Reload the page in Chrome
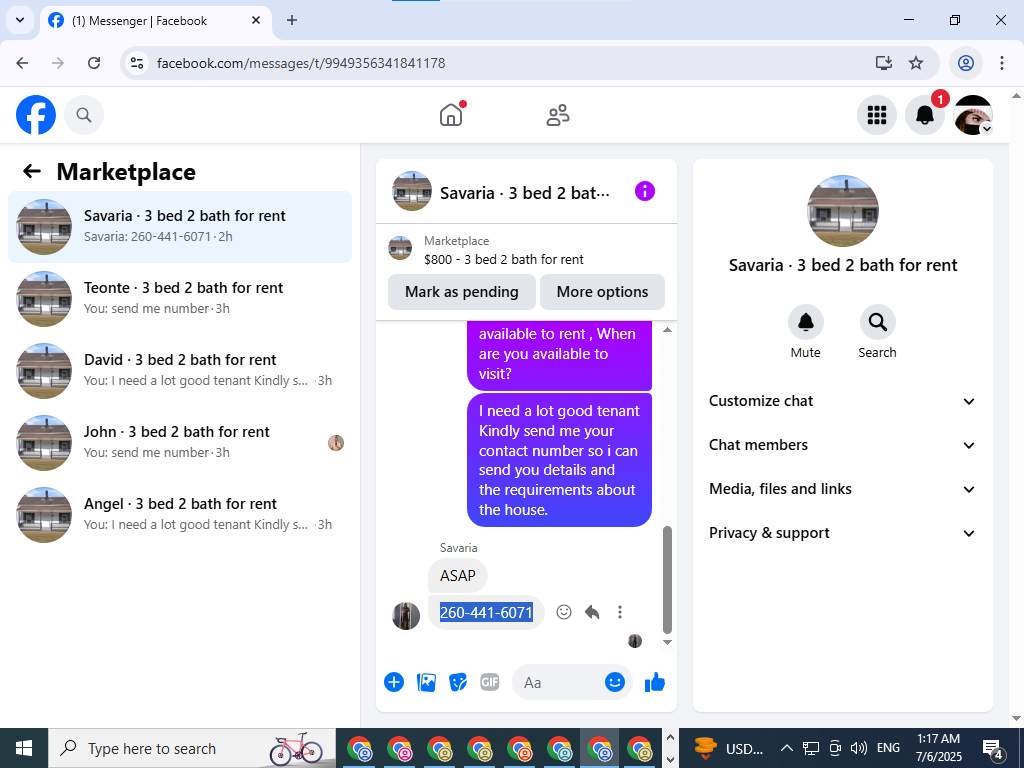 pos(94,63)
